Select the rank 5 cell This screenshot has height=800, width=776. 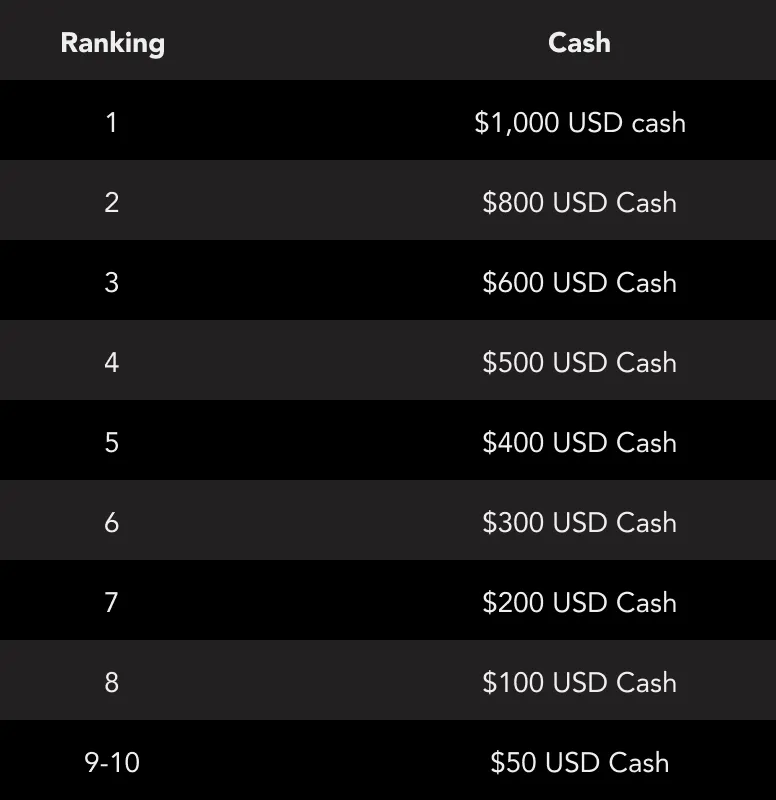(111, 443)
